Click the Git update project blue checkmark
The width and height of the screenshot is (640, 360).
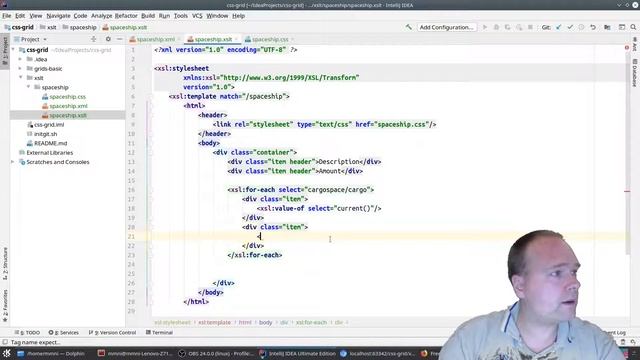(x=558, y=27)
